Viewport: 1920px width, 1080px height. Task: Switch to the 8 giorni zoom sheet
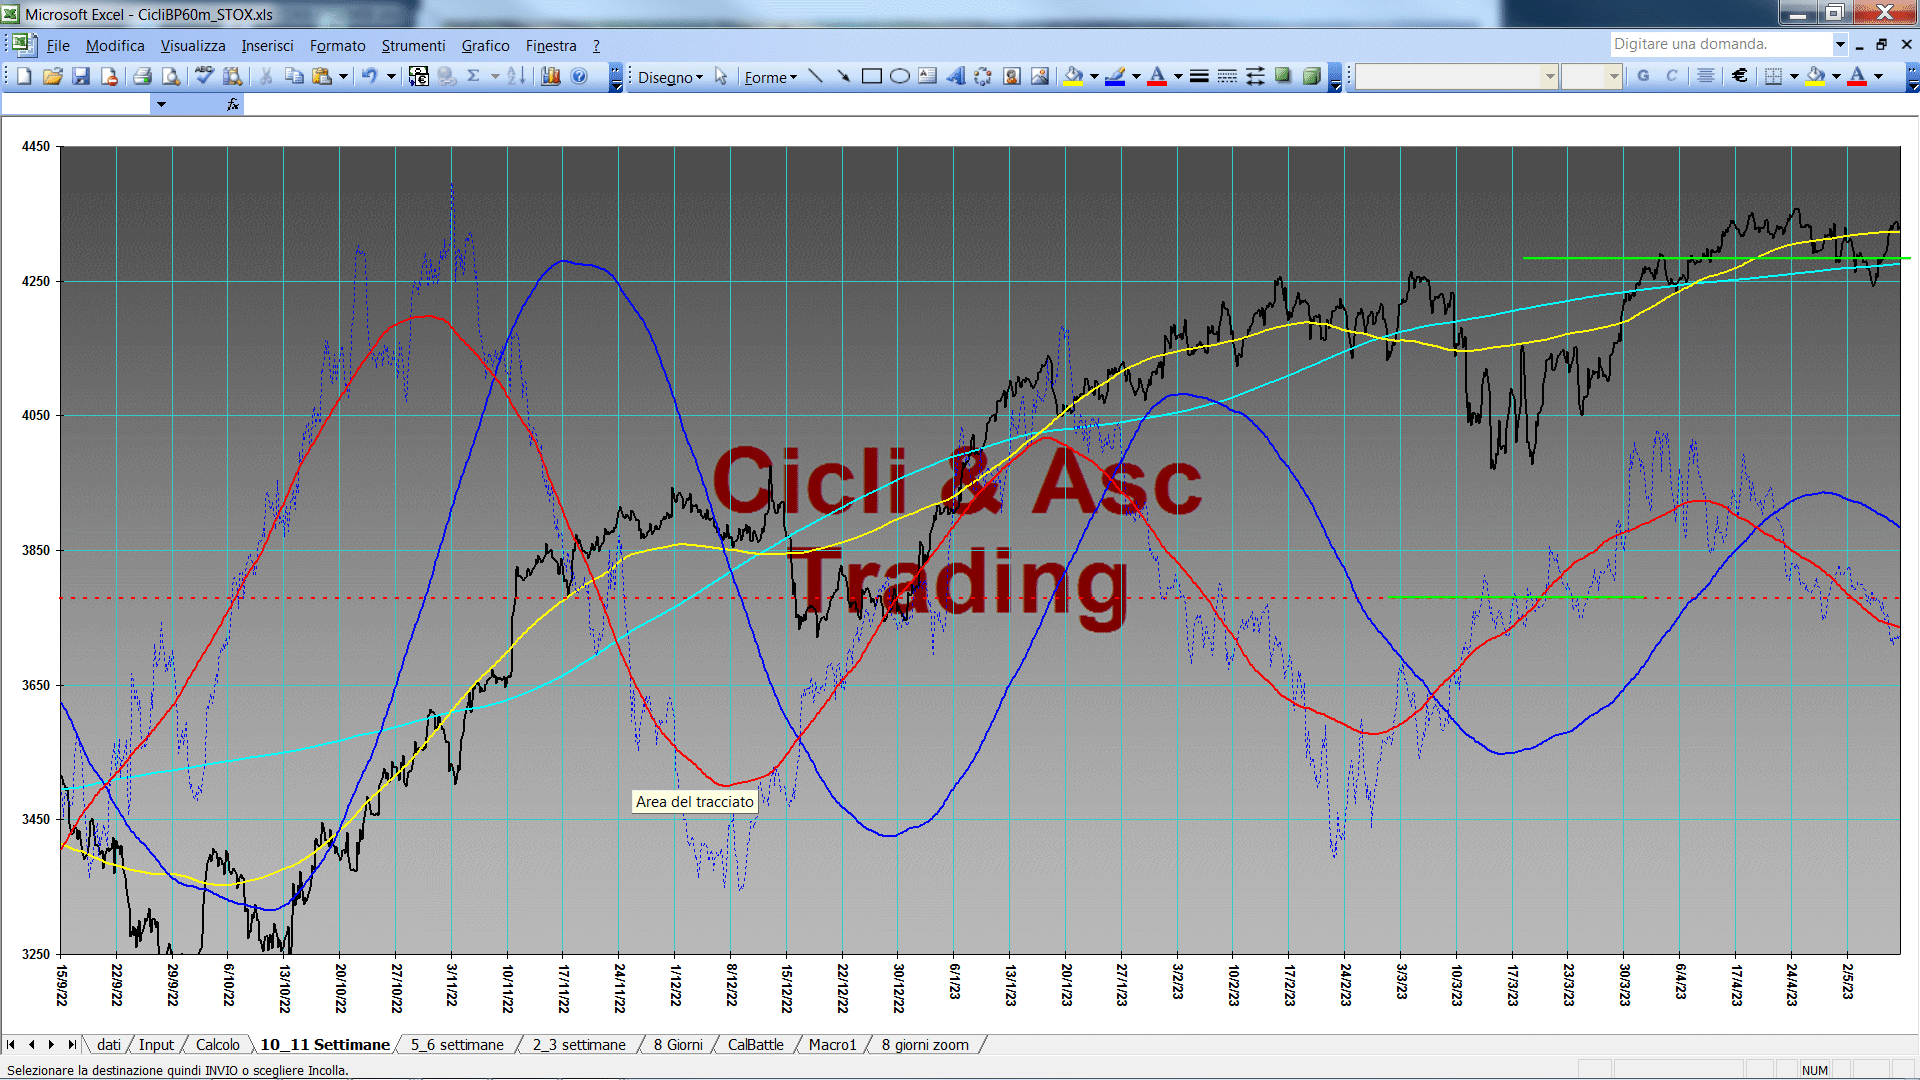tap(925, 1045)
